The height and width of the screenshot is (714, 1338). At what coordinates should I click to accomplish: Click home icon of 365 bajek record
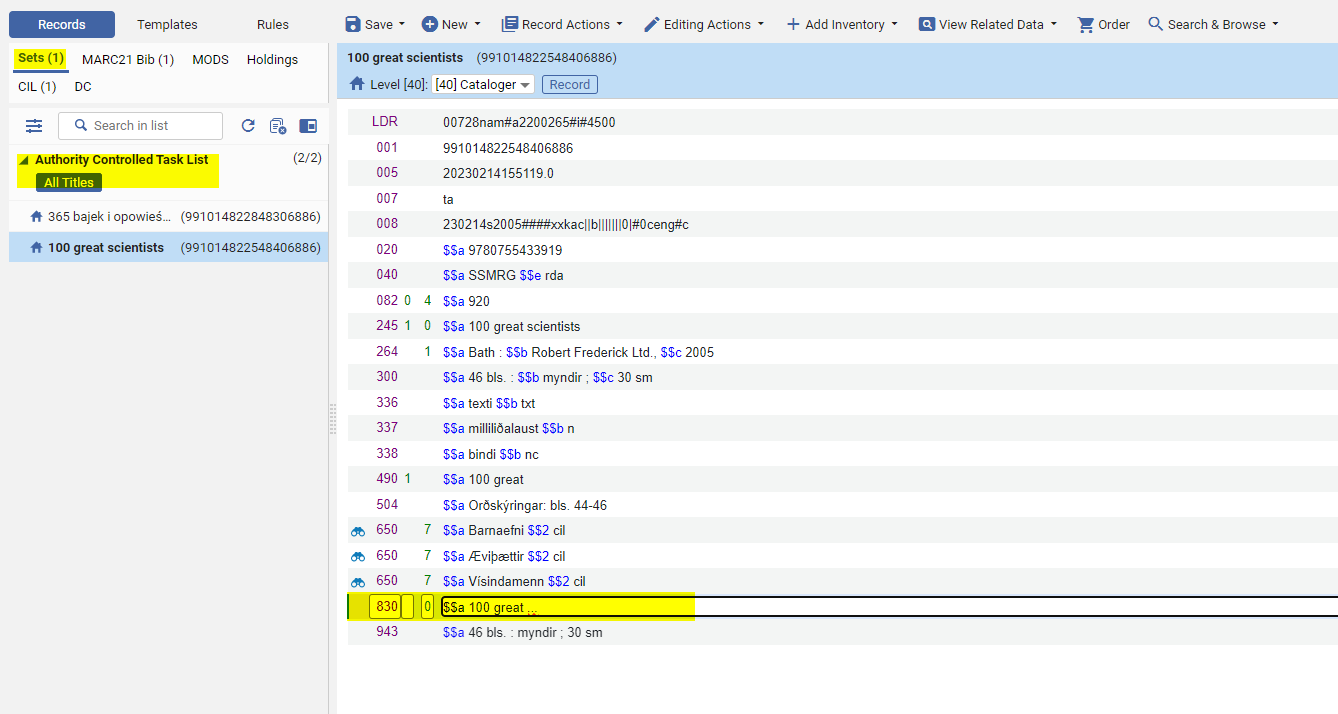(37, 216)
